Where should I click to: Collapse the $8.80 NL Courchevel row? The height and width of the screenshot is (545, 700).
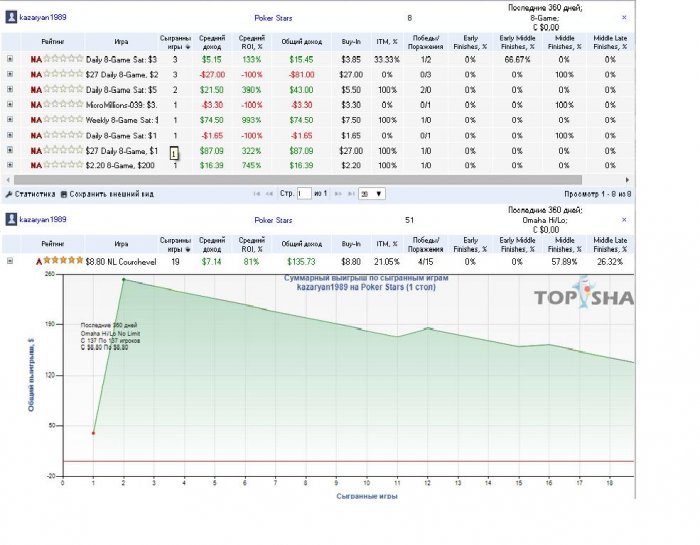(x=10, y=261)
